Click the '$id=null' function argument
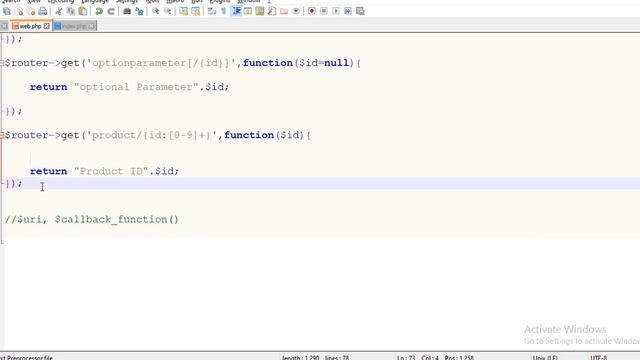This screenshot has height=360, width=640. [x=324, y=63]
